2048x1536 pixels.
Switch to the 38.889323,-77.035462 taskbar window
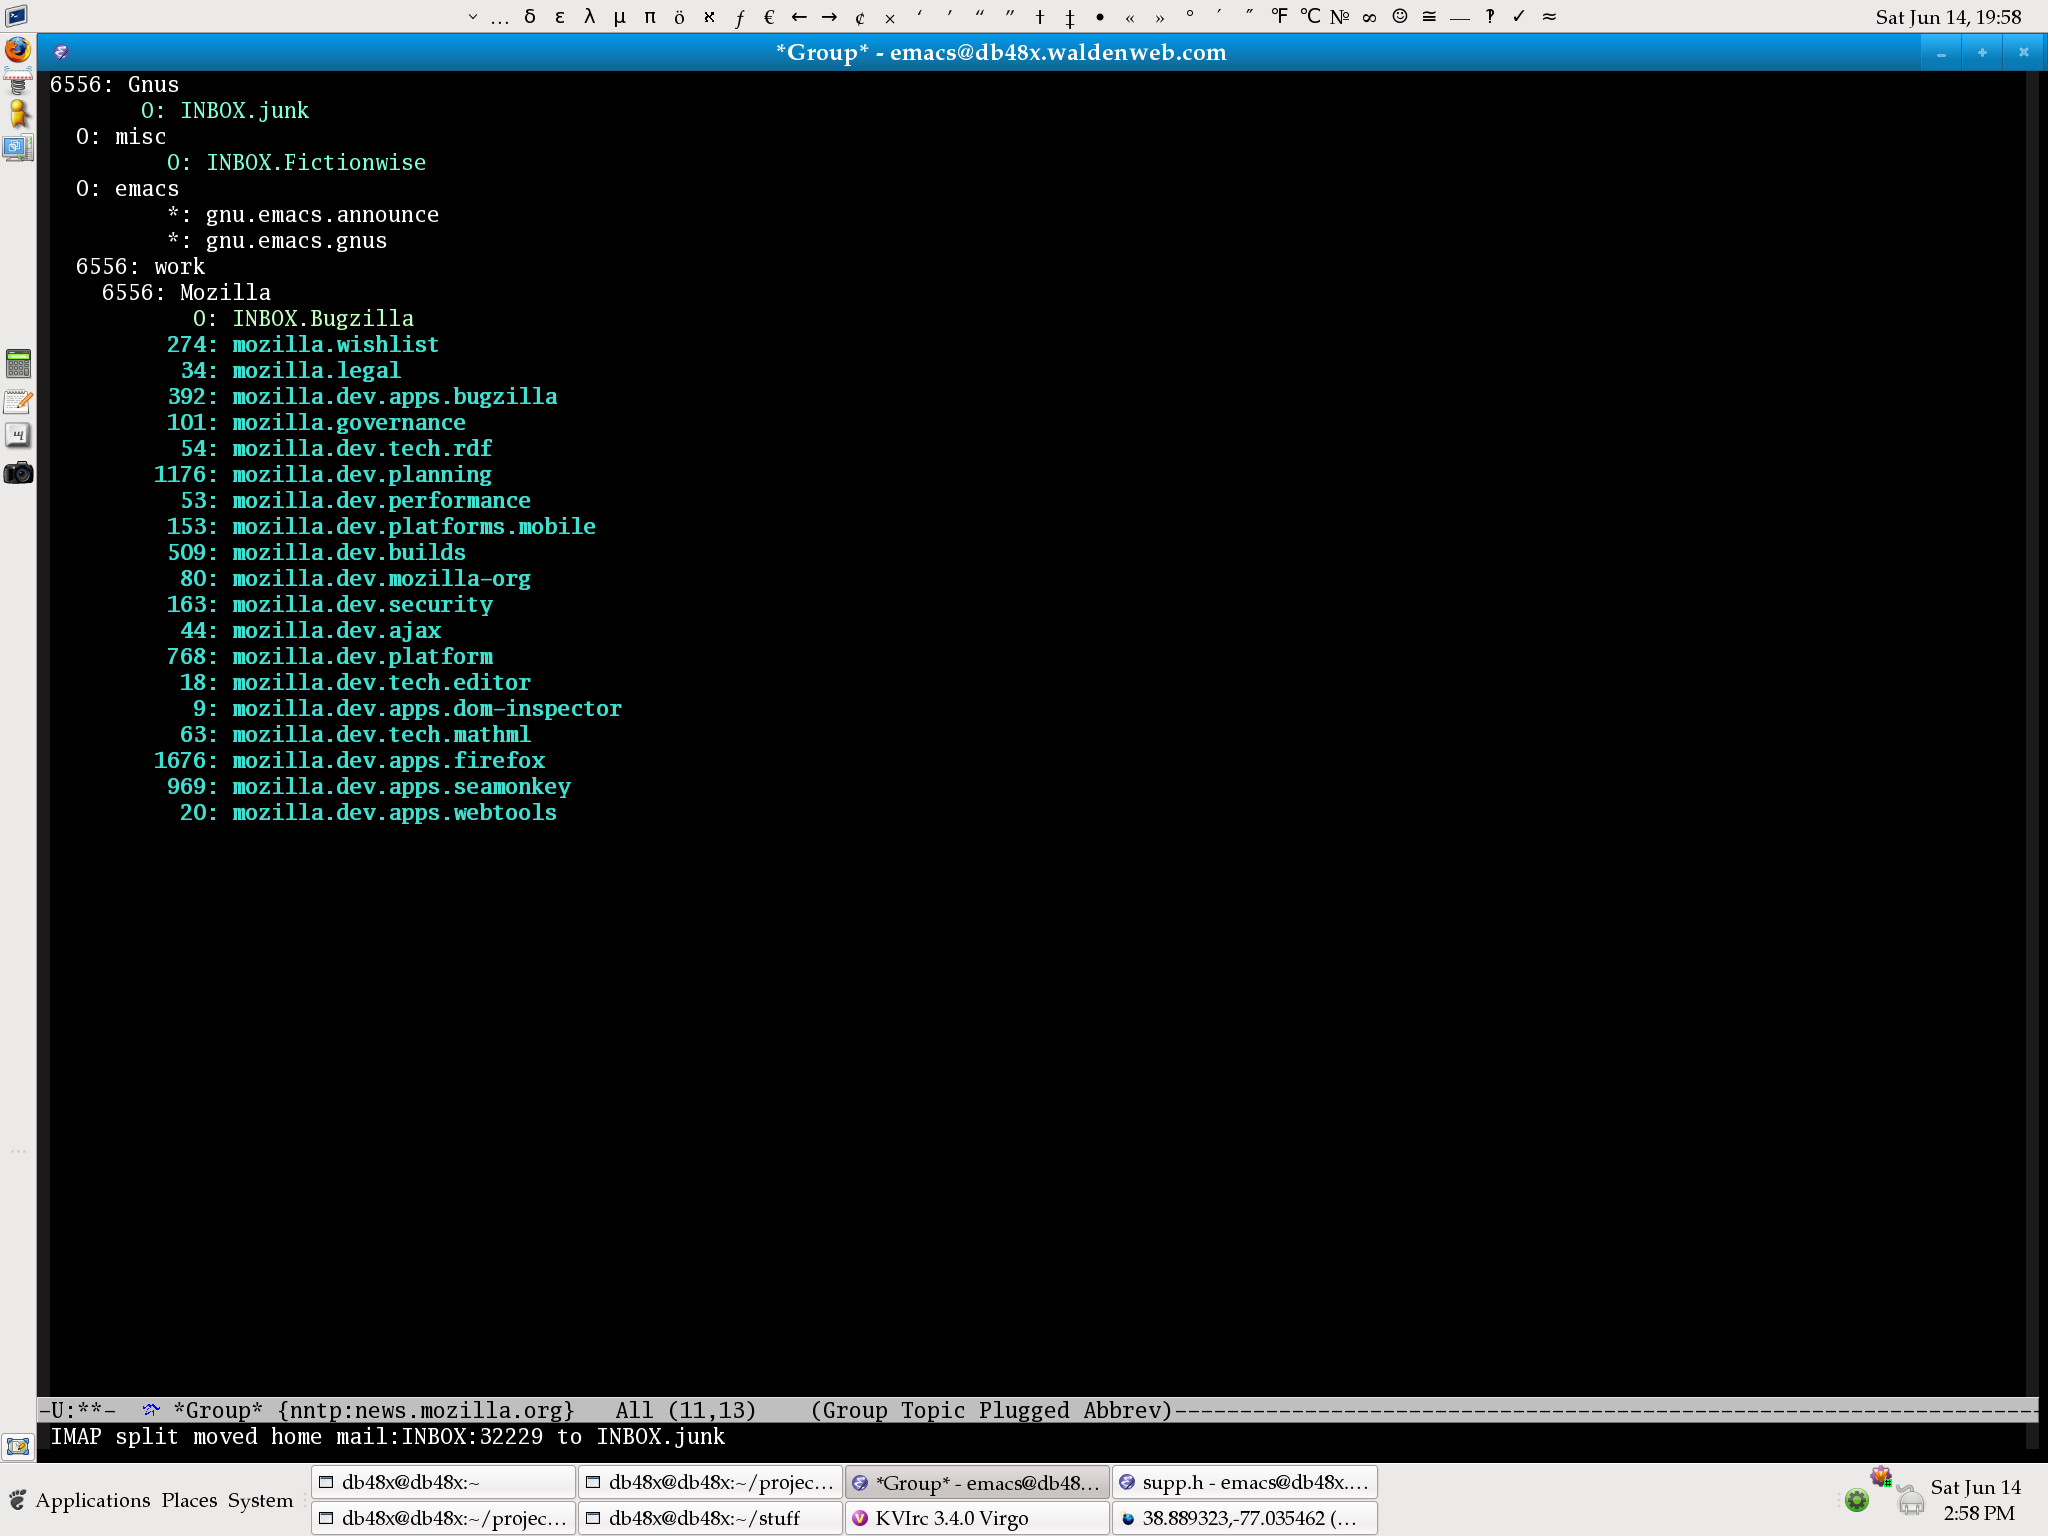tap(1245, 1518)
